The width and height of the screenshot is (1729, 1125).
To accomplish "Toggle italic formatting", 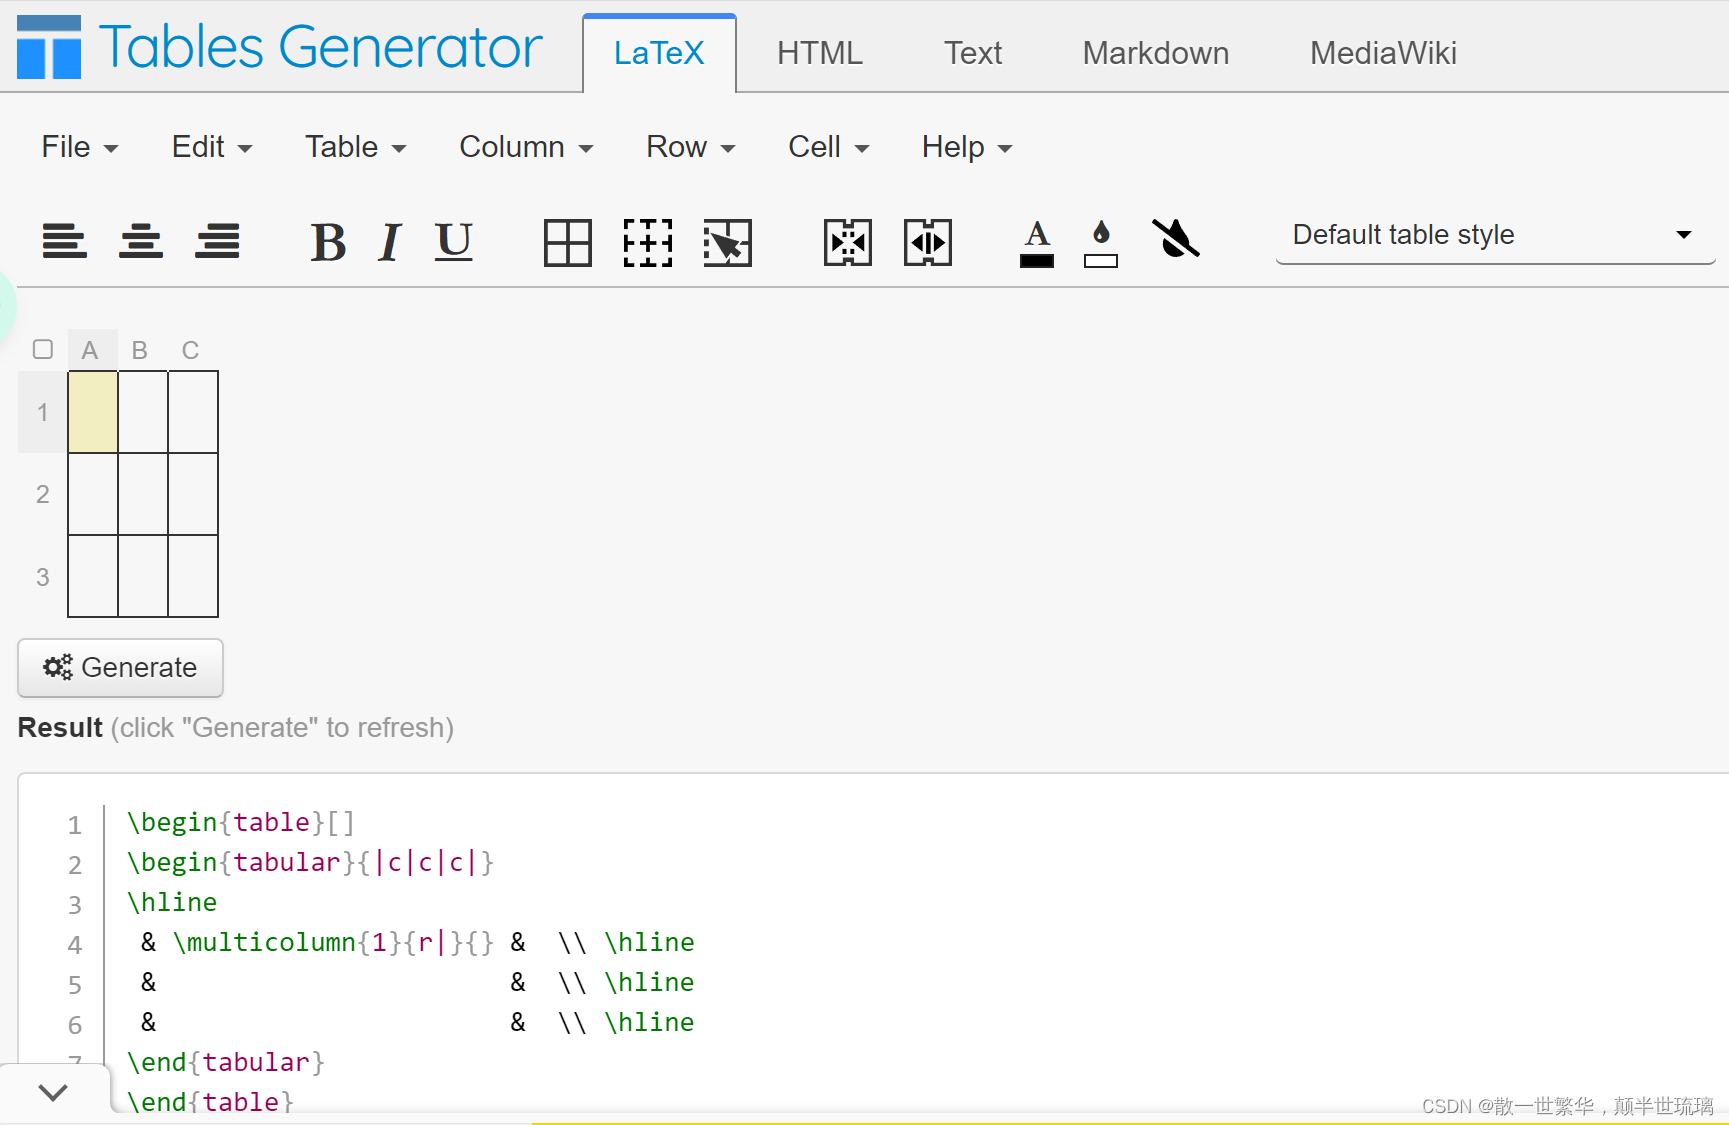I will [x=390, y=242].
